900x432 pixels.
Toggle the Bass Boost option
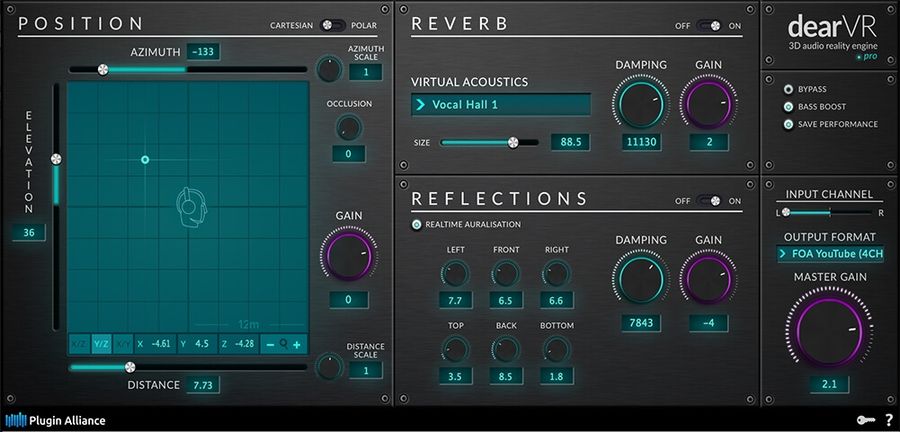pyautogui.click(x=789, y=107)
